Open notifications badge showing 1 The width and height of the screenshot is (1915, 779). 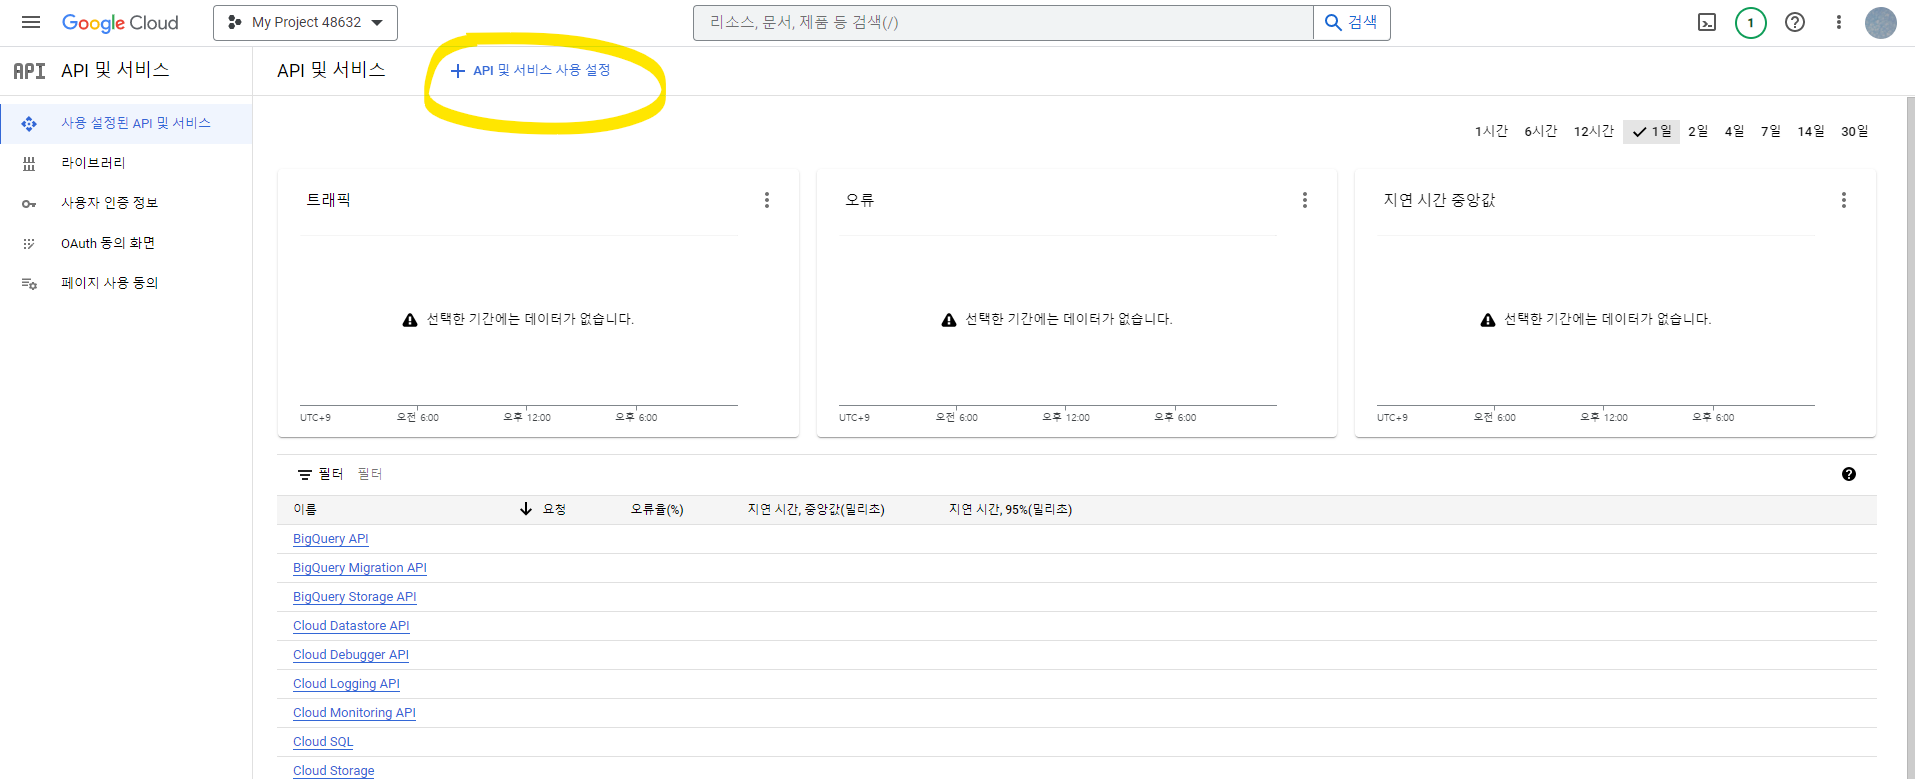1750,22
